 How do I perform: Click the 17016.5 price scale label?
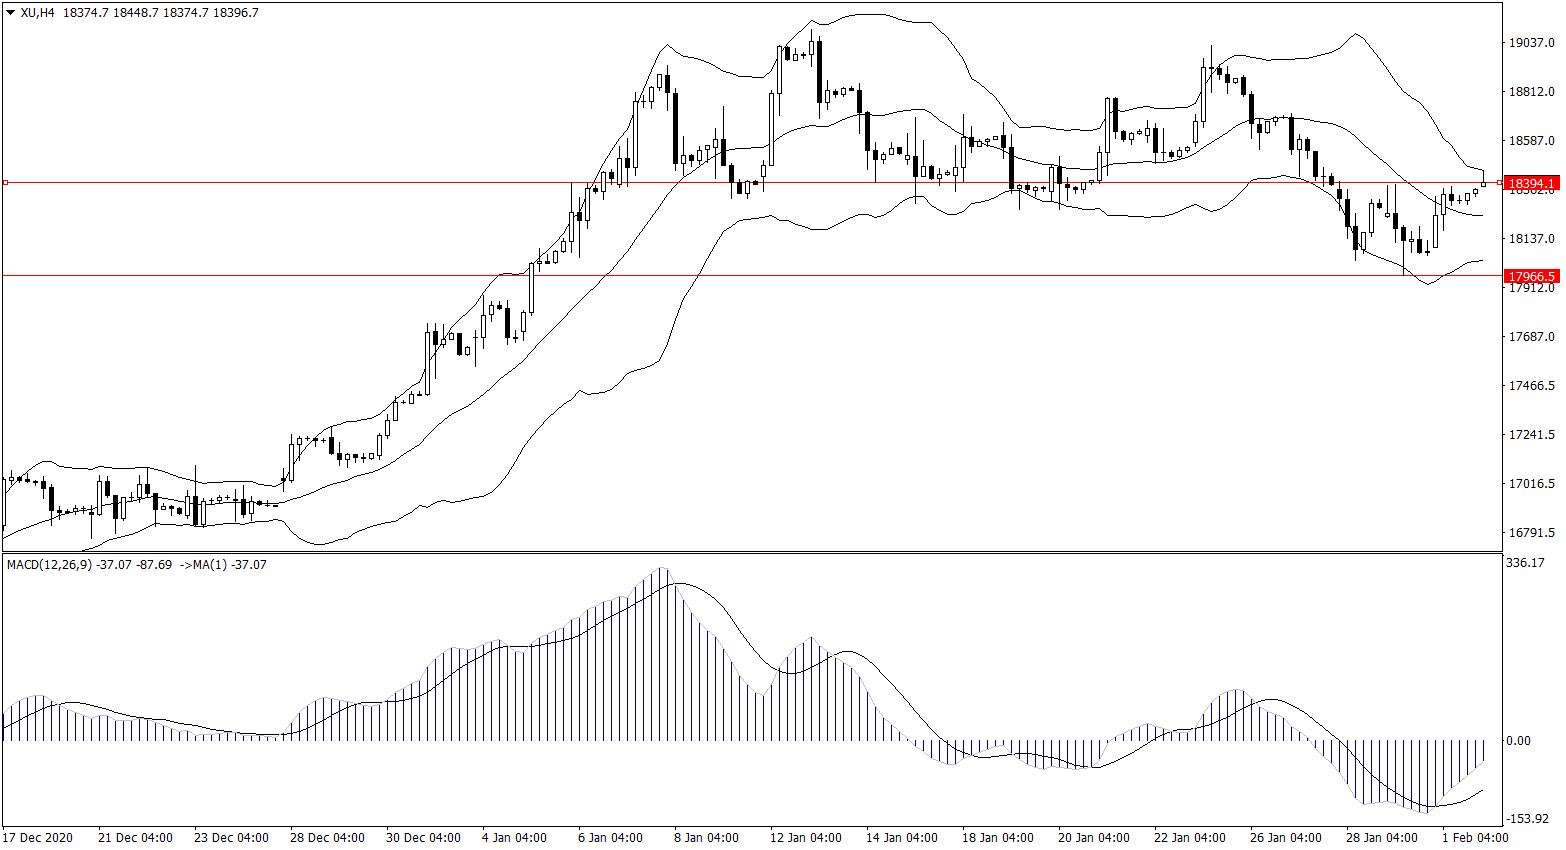click(1531, 484)
